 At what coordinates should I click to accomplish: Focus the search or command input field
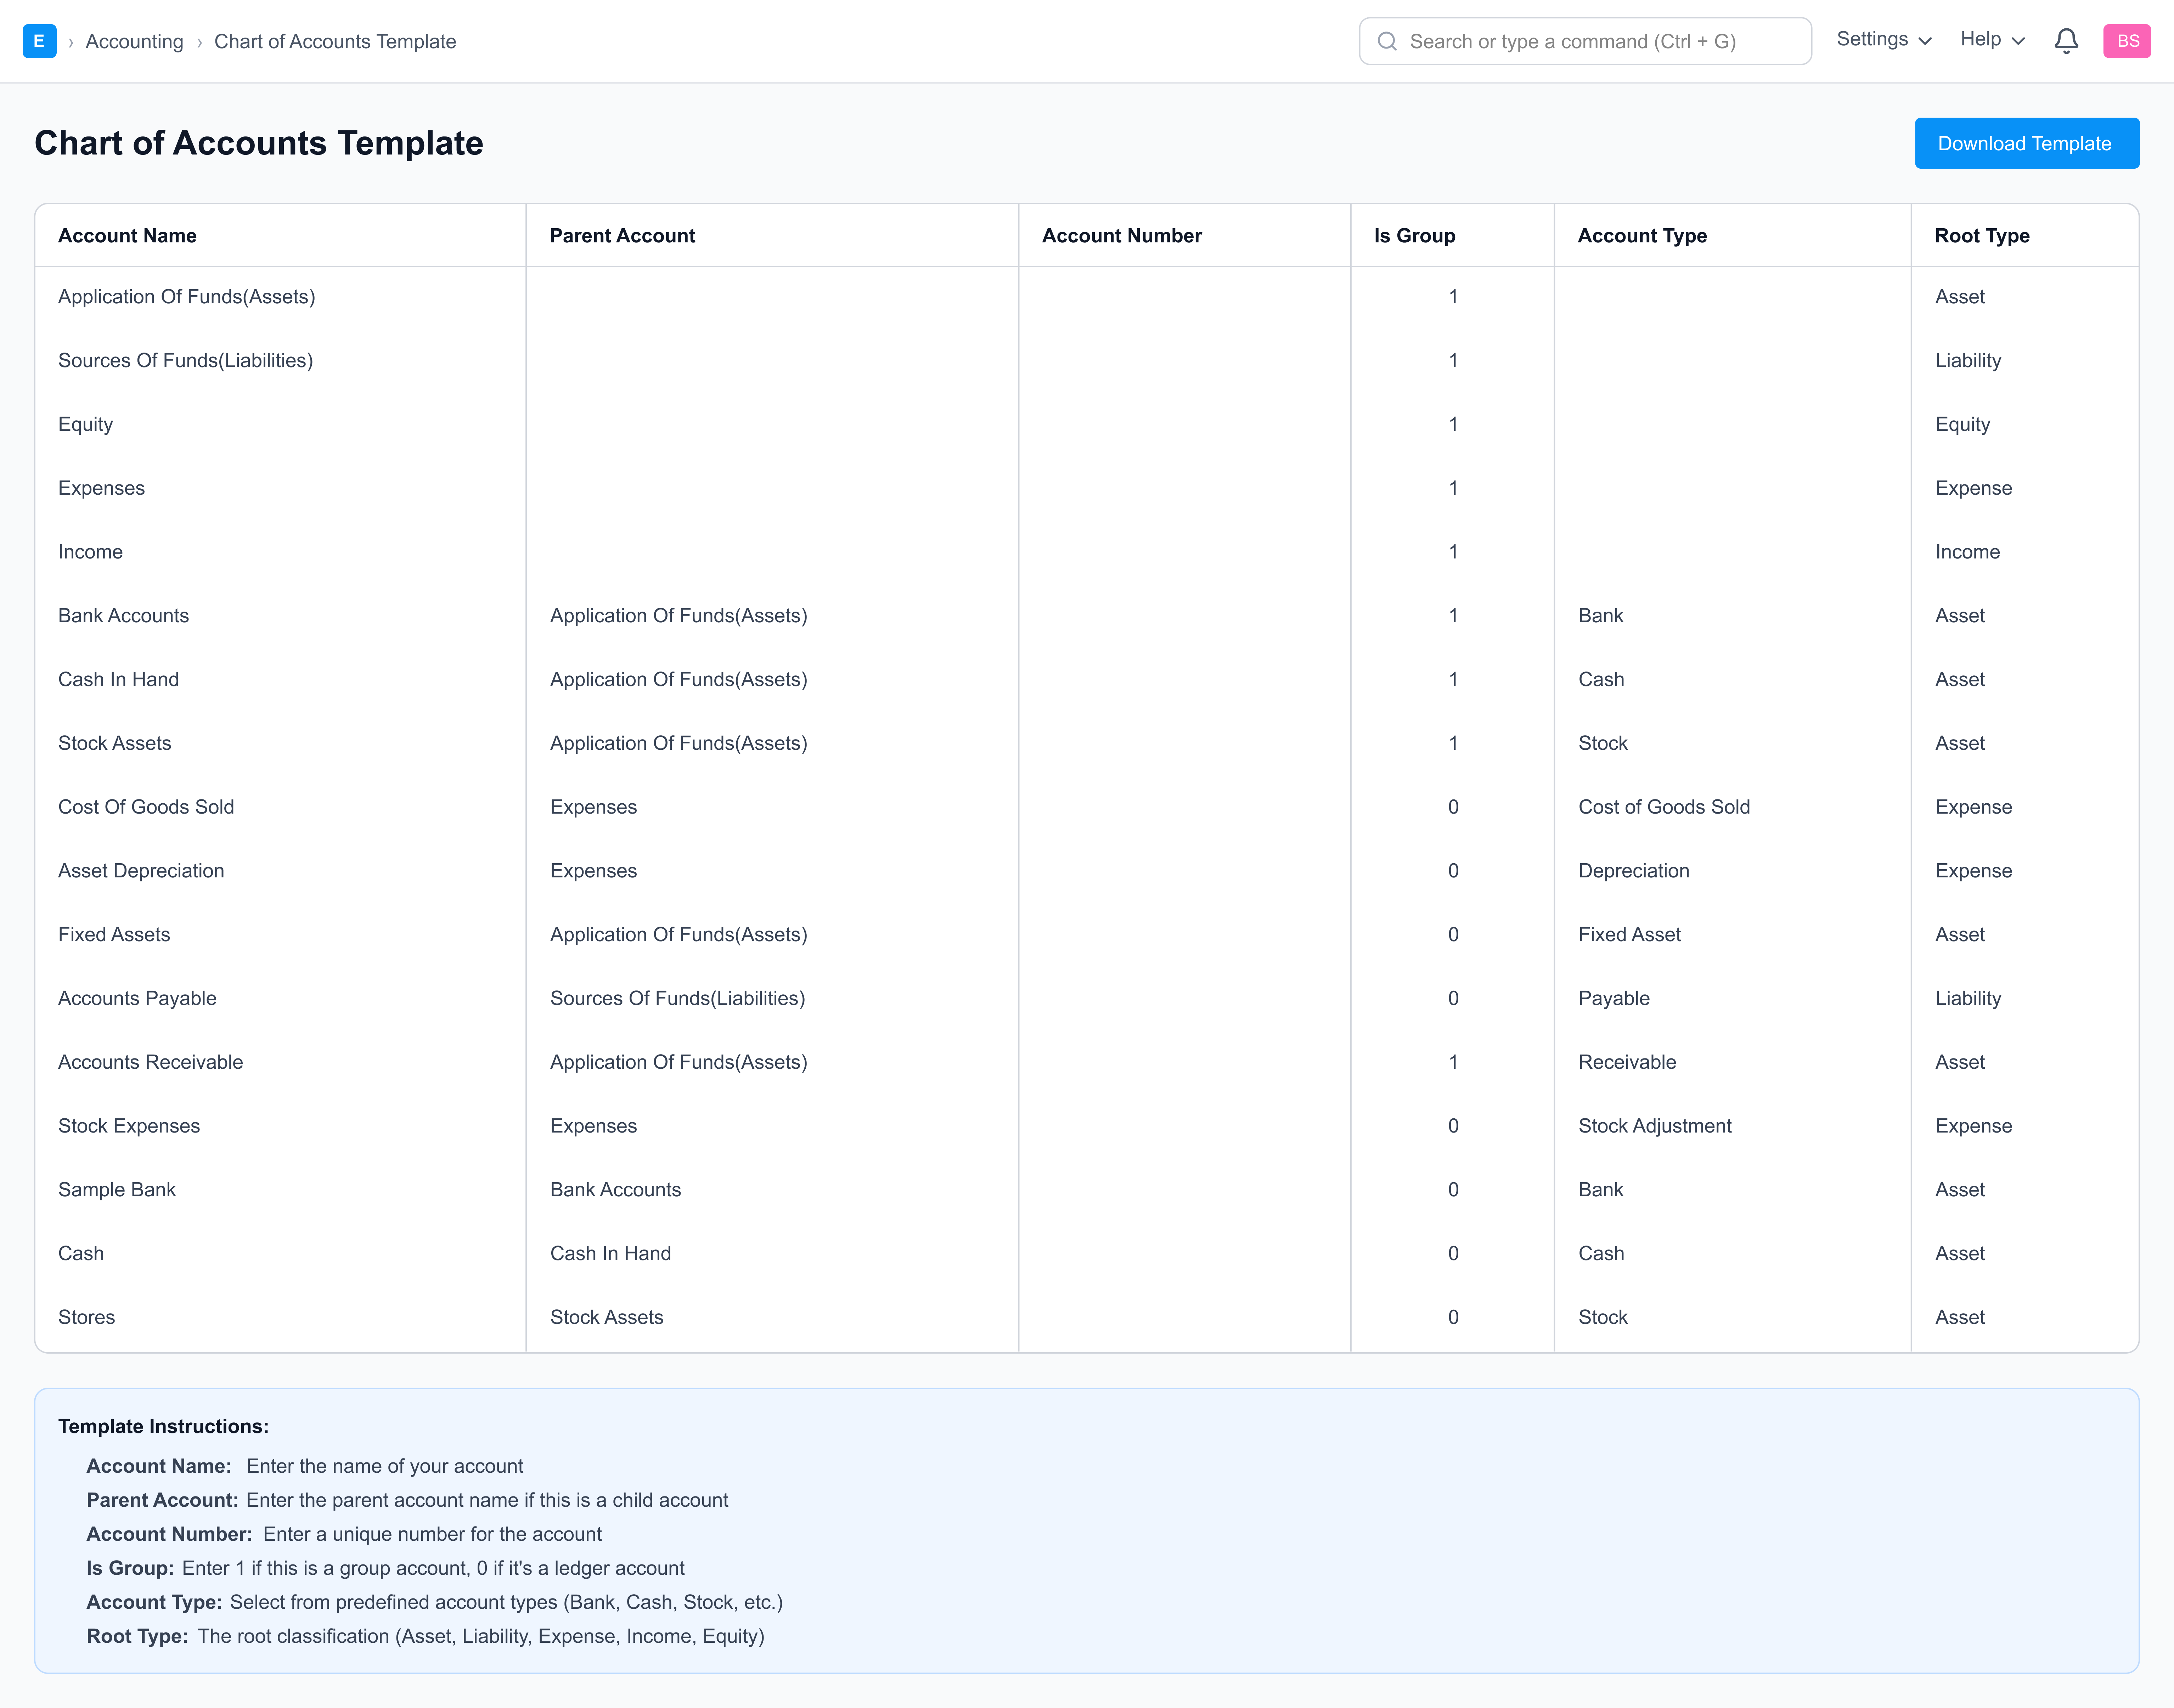click(x=1585, y=41)
